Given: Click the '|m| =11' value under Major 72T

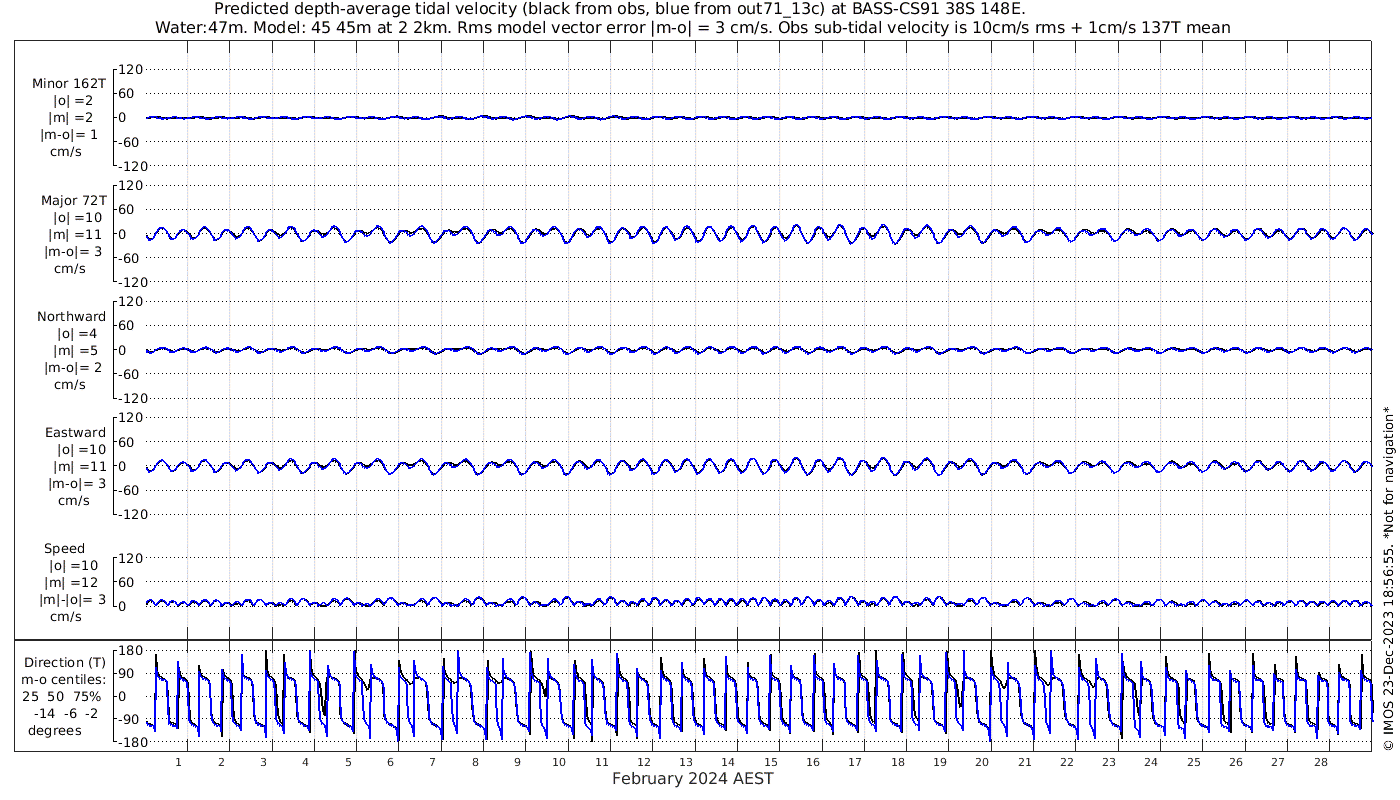Looking at the screenshot, I should click(x=75, y=234).
